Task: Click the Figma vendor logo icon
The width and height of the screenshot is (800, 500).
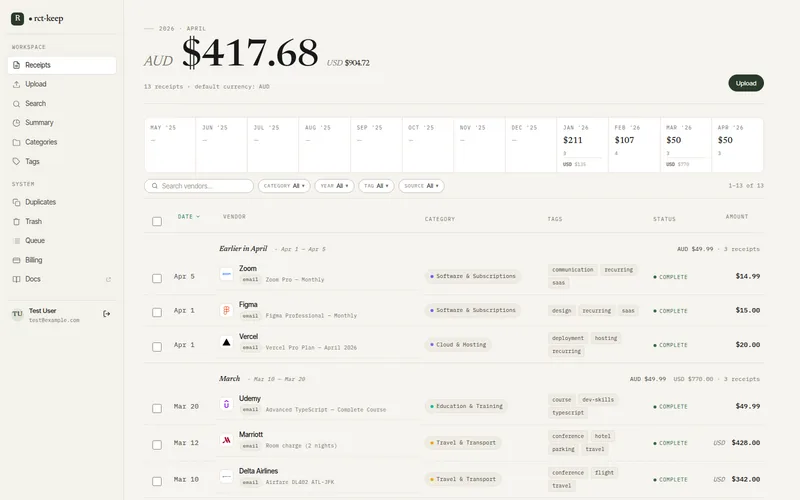Action: click(x=227, y=310)
